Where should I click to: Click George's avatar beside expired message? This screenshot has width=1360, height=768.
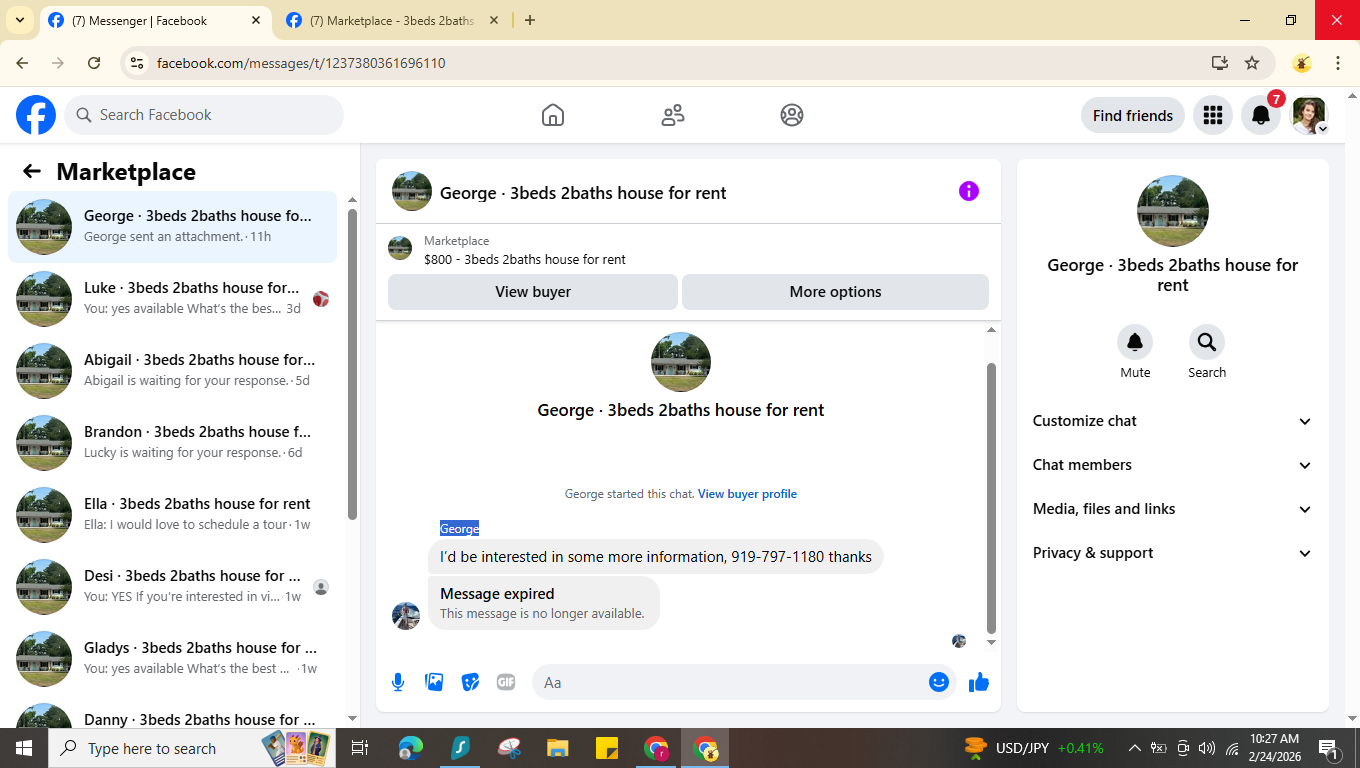point(406,616)
